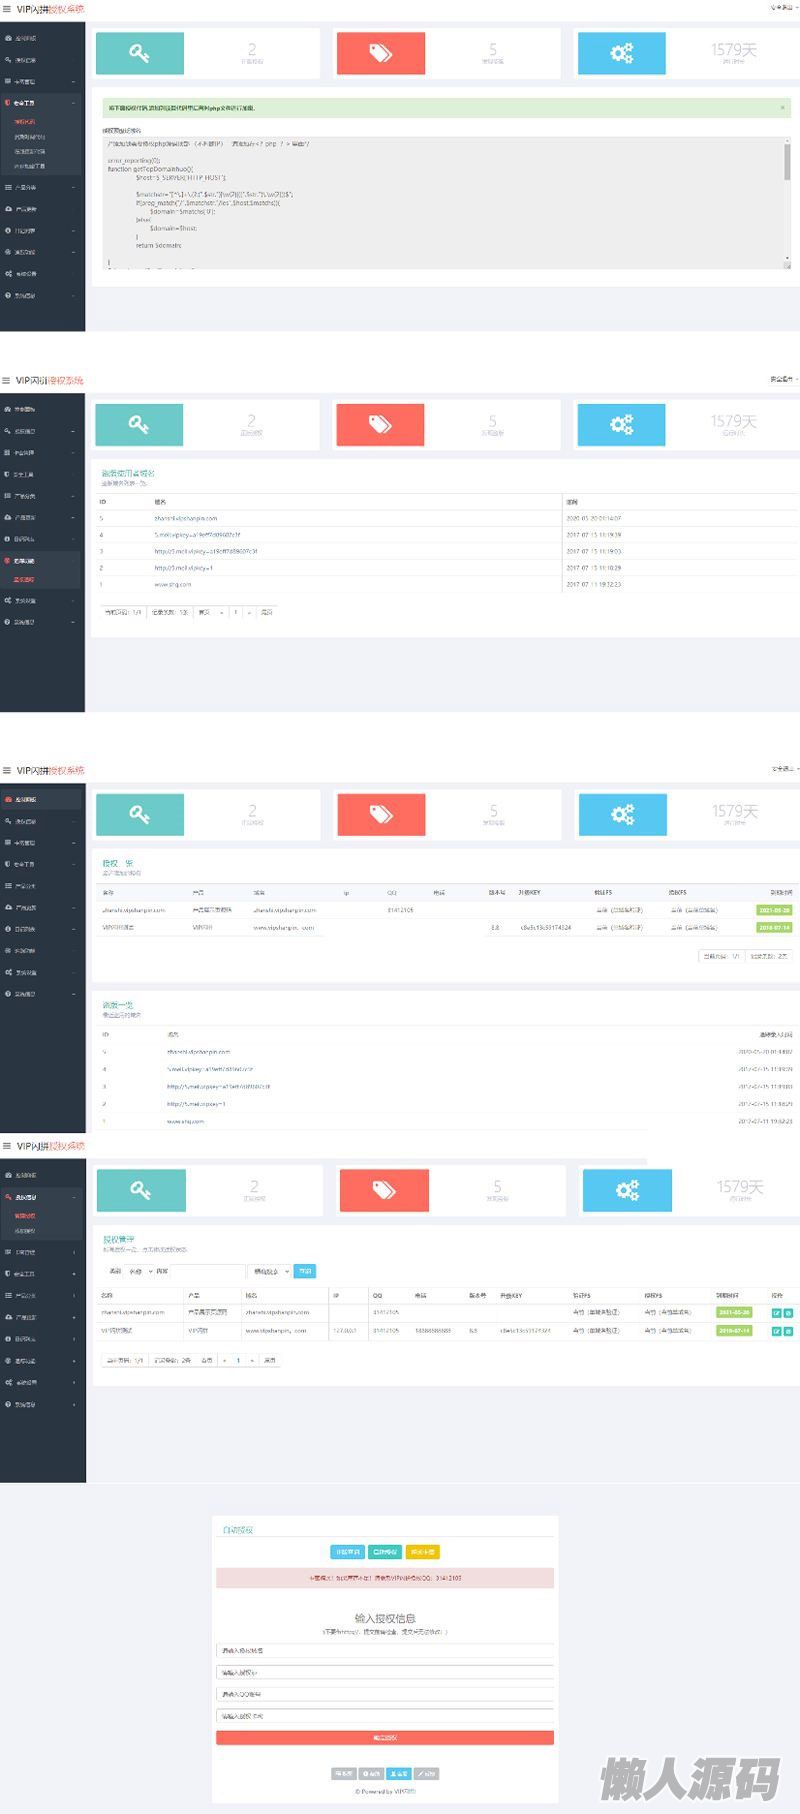Click the edit icon in the second authorization table row
800x1814 pixels.
pos(777,1331)
